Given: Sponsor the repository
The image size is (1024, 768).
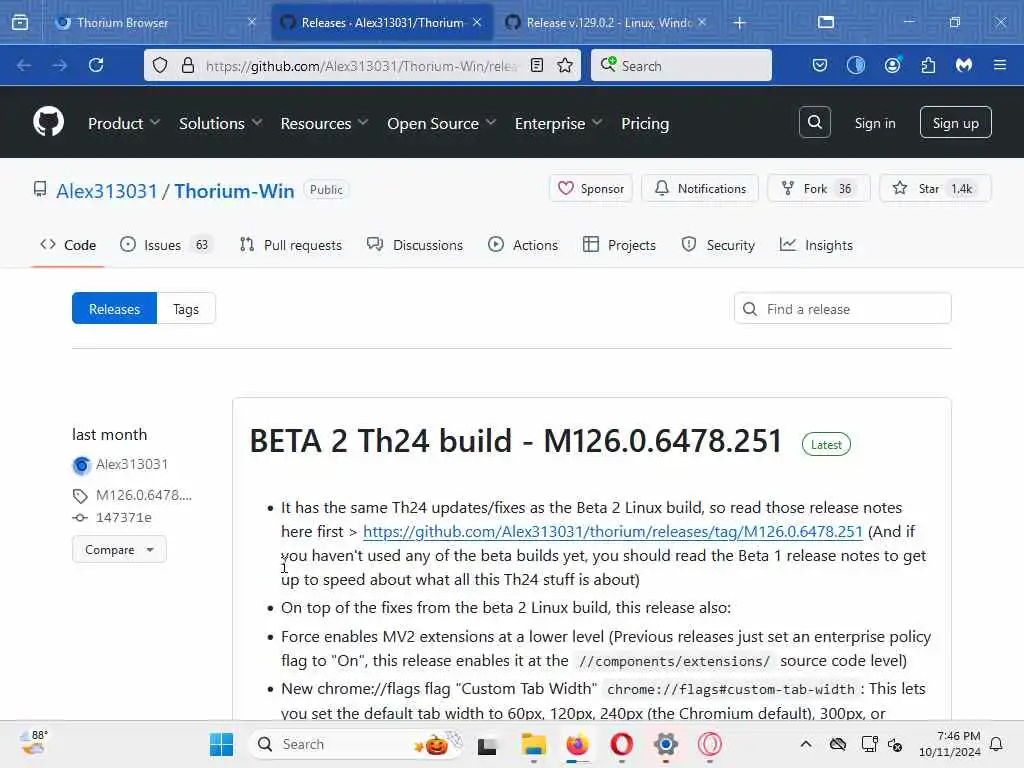Looking at the screenshot, I should pyautogui.click(x=591, y=188).
